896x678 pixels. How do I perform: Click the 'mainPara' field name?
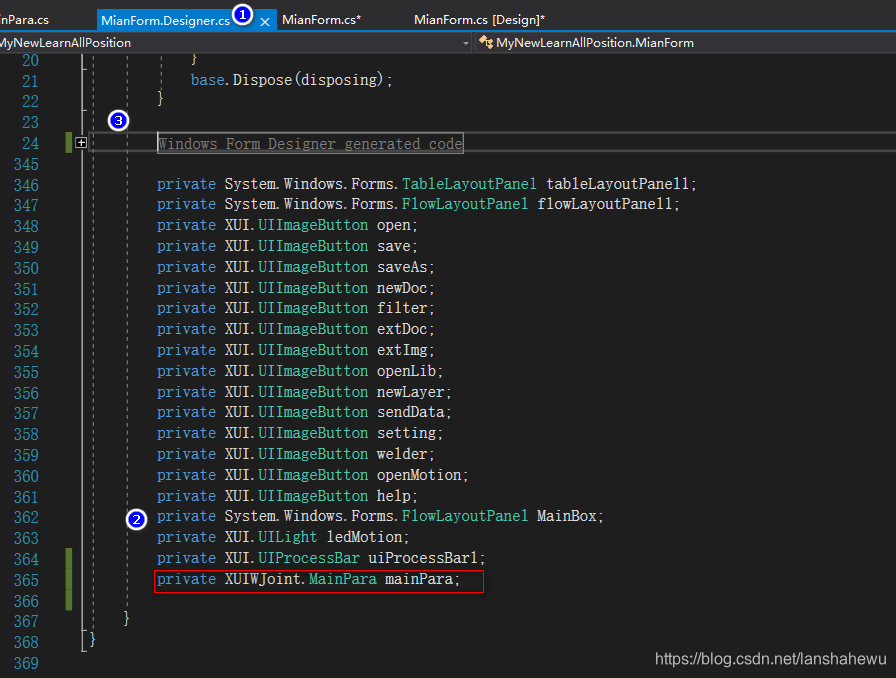[x=419, y=579]
